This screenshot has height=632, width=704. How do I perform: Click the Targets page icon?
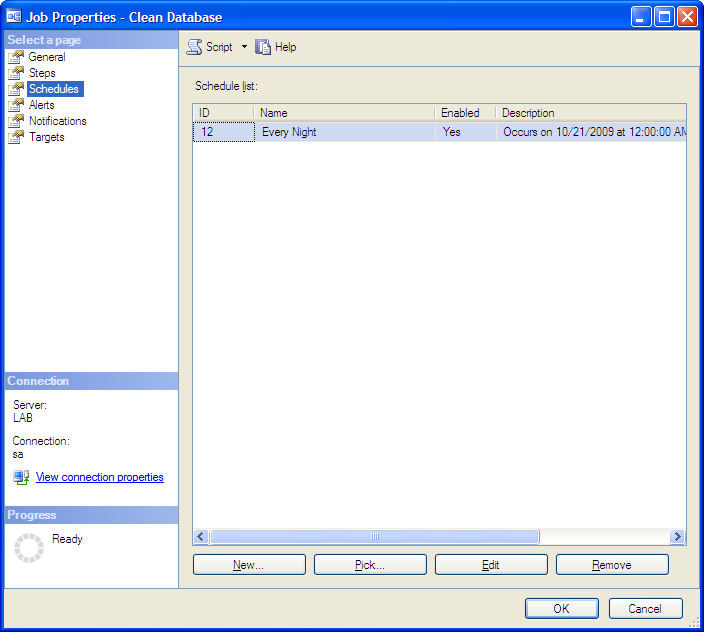click(16, 137)
